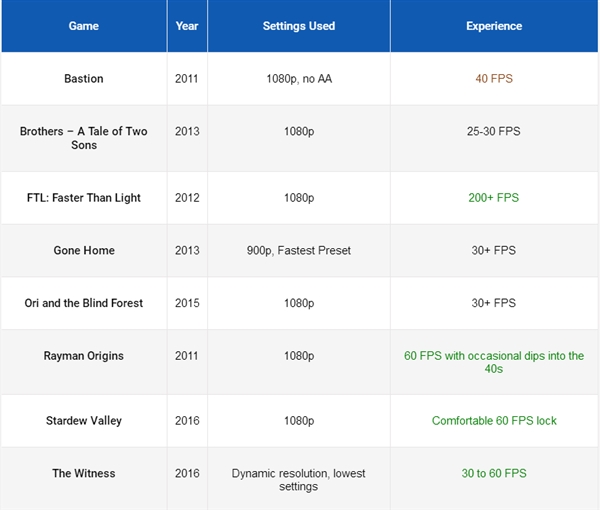Click the "Game" column header
This screenshot has width=600, height=510.
coord(84,26)
